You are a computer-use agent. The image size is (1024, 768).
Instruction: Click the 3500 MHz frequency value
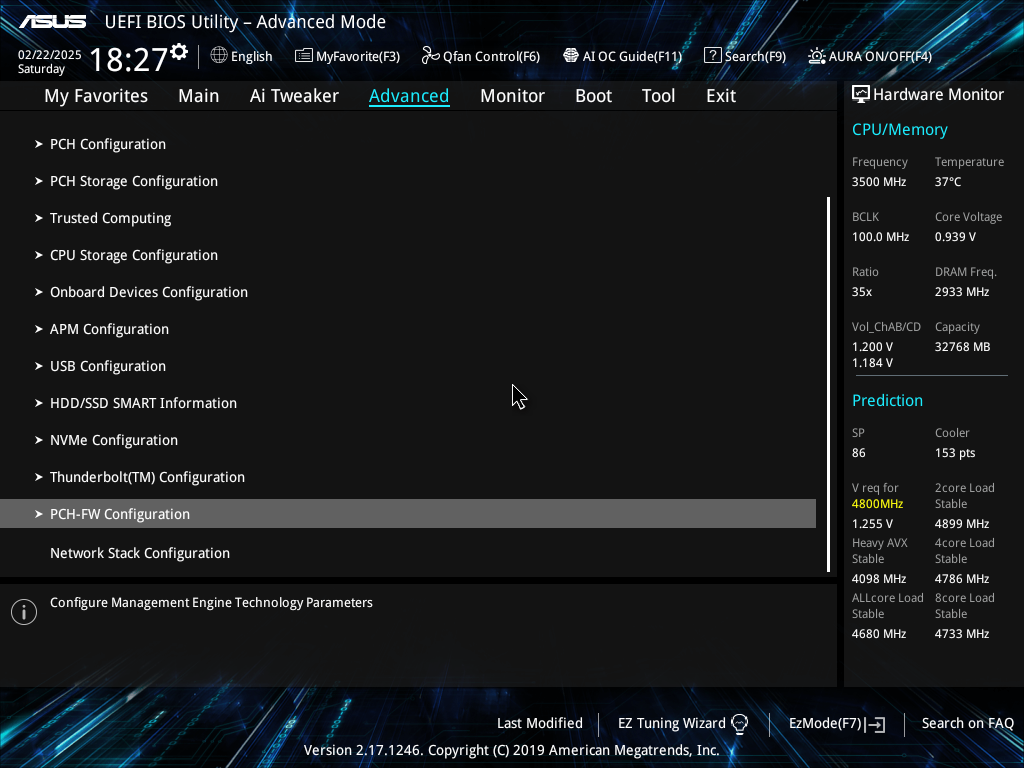879,182
